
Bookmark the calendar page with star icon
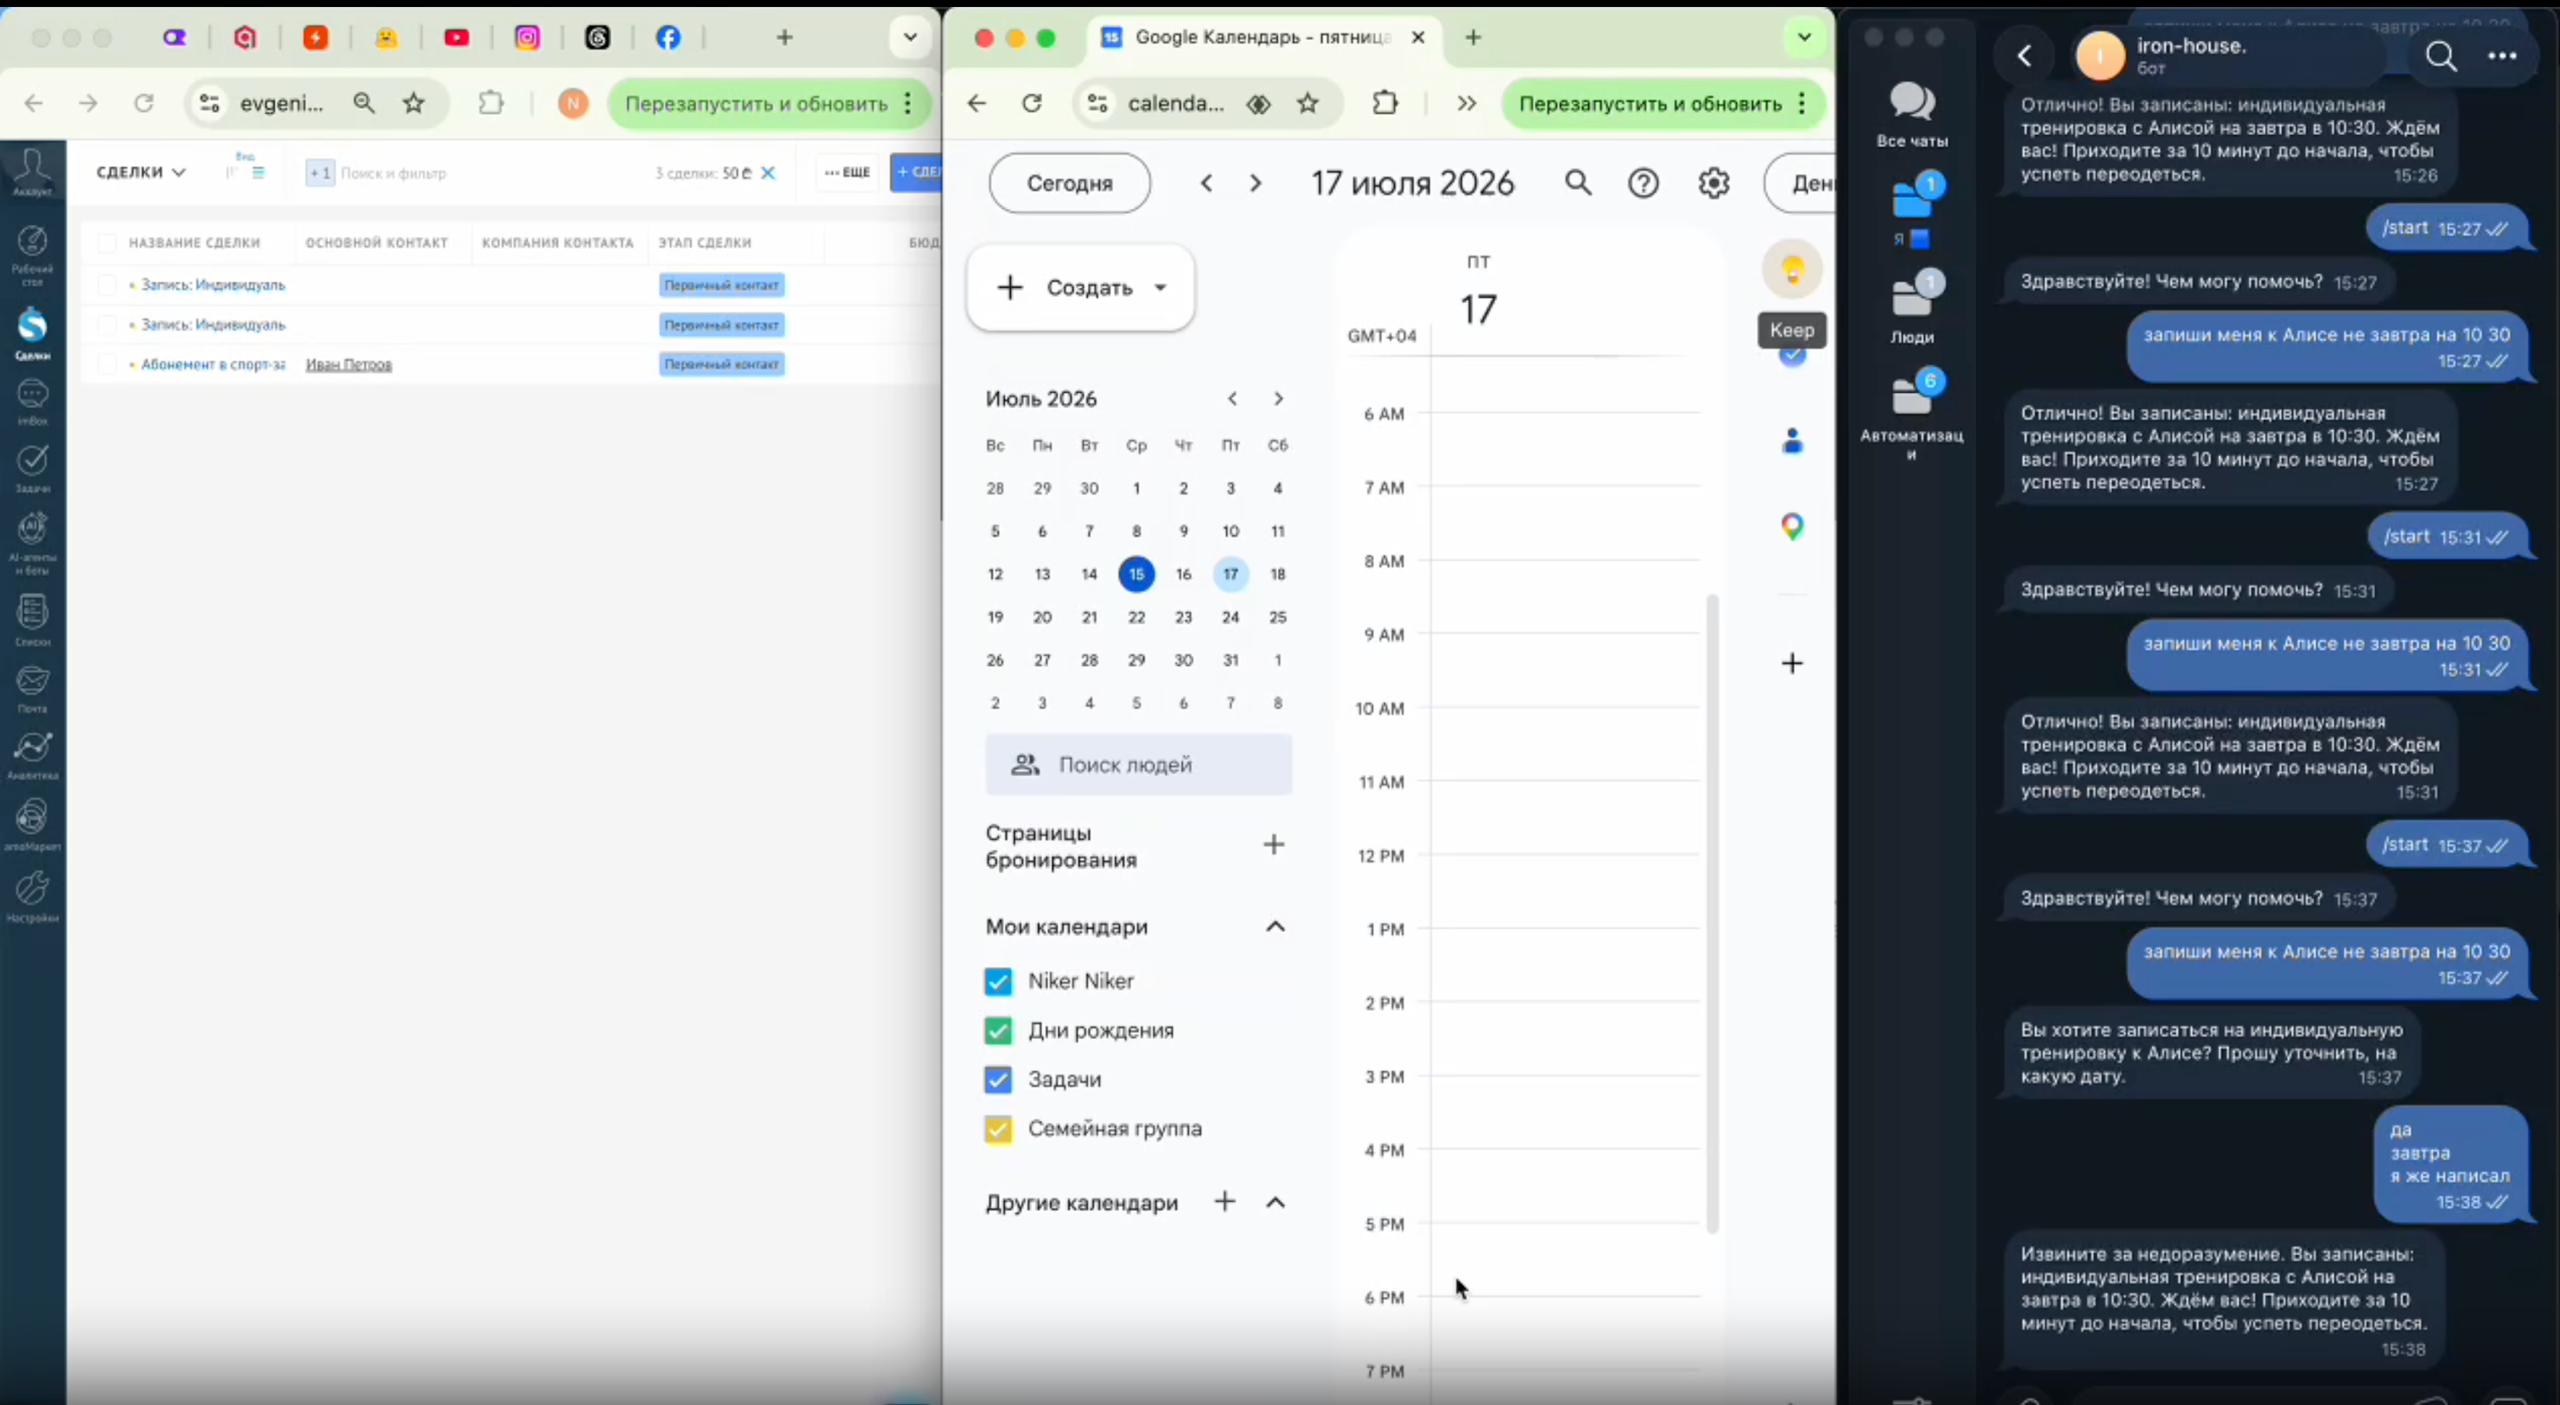[x=1308, y=103]
